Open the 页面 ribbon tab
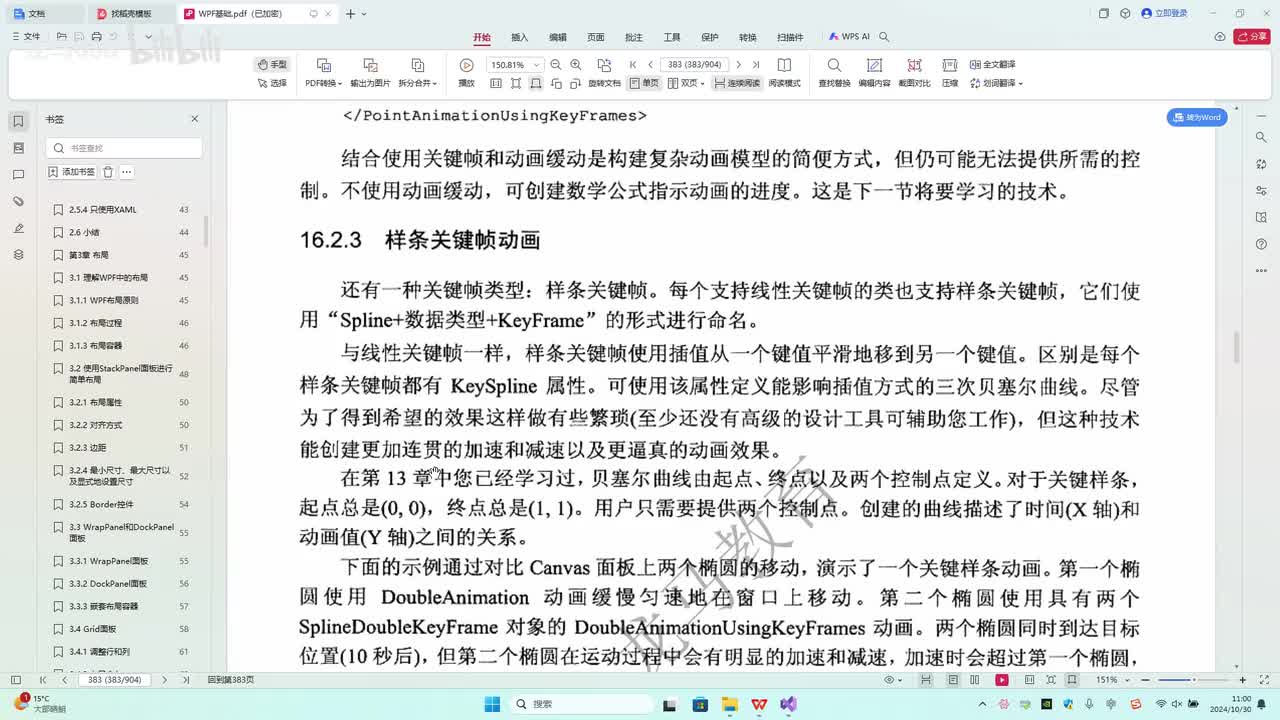Screen dimensions: 1280x720 click(x=596, y=37)
